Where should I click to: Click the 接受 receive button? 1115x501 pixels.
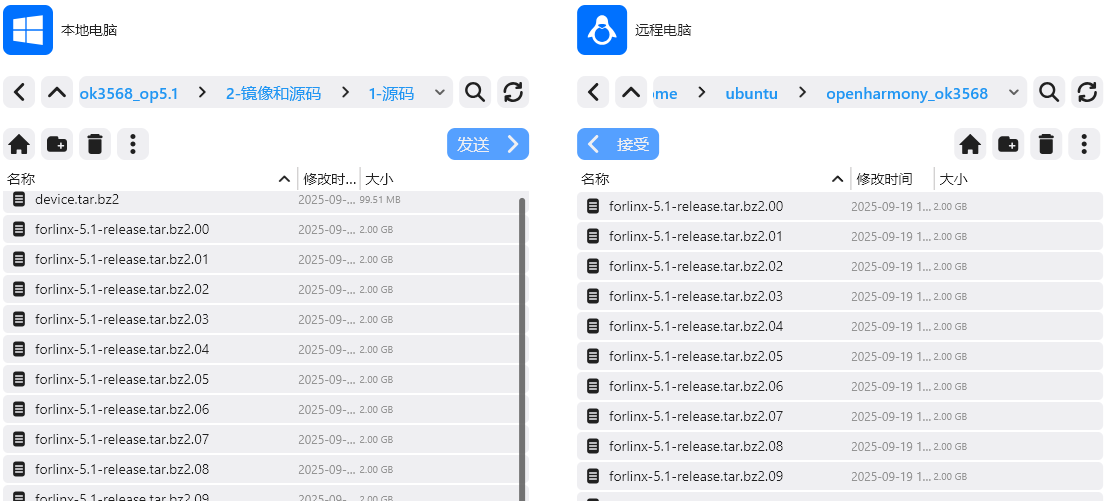coord(618,144)
